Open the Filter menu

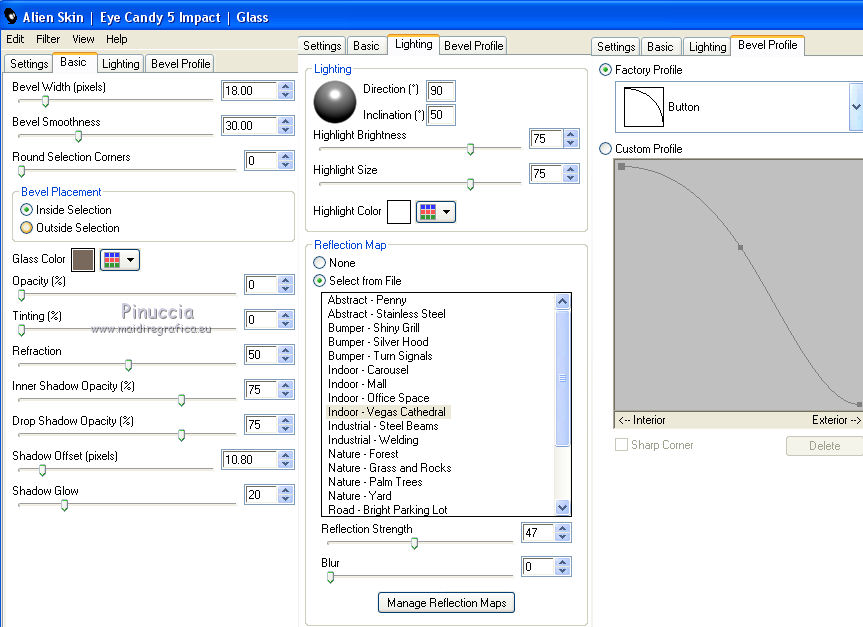[x=48, y=39]
